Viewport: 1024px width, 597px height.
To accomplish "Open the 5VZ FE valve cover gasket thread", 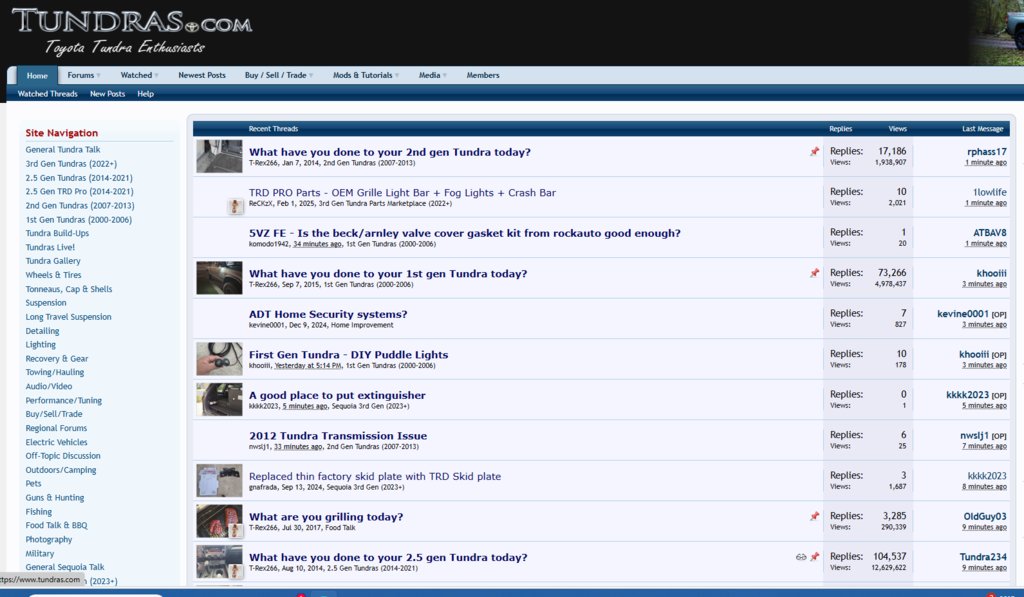I will pos(464,233).
